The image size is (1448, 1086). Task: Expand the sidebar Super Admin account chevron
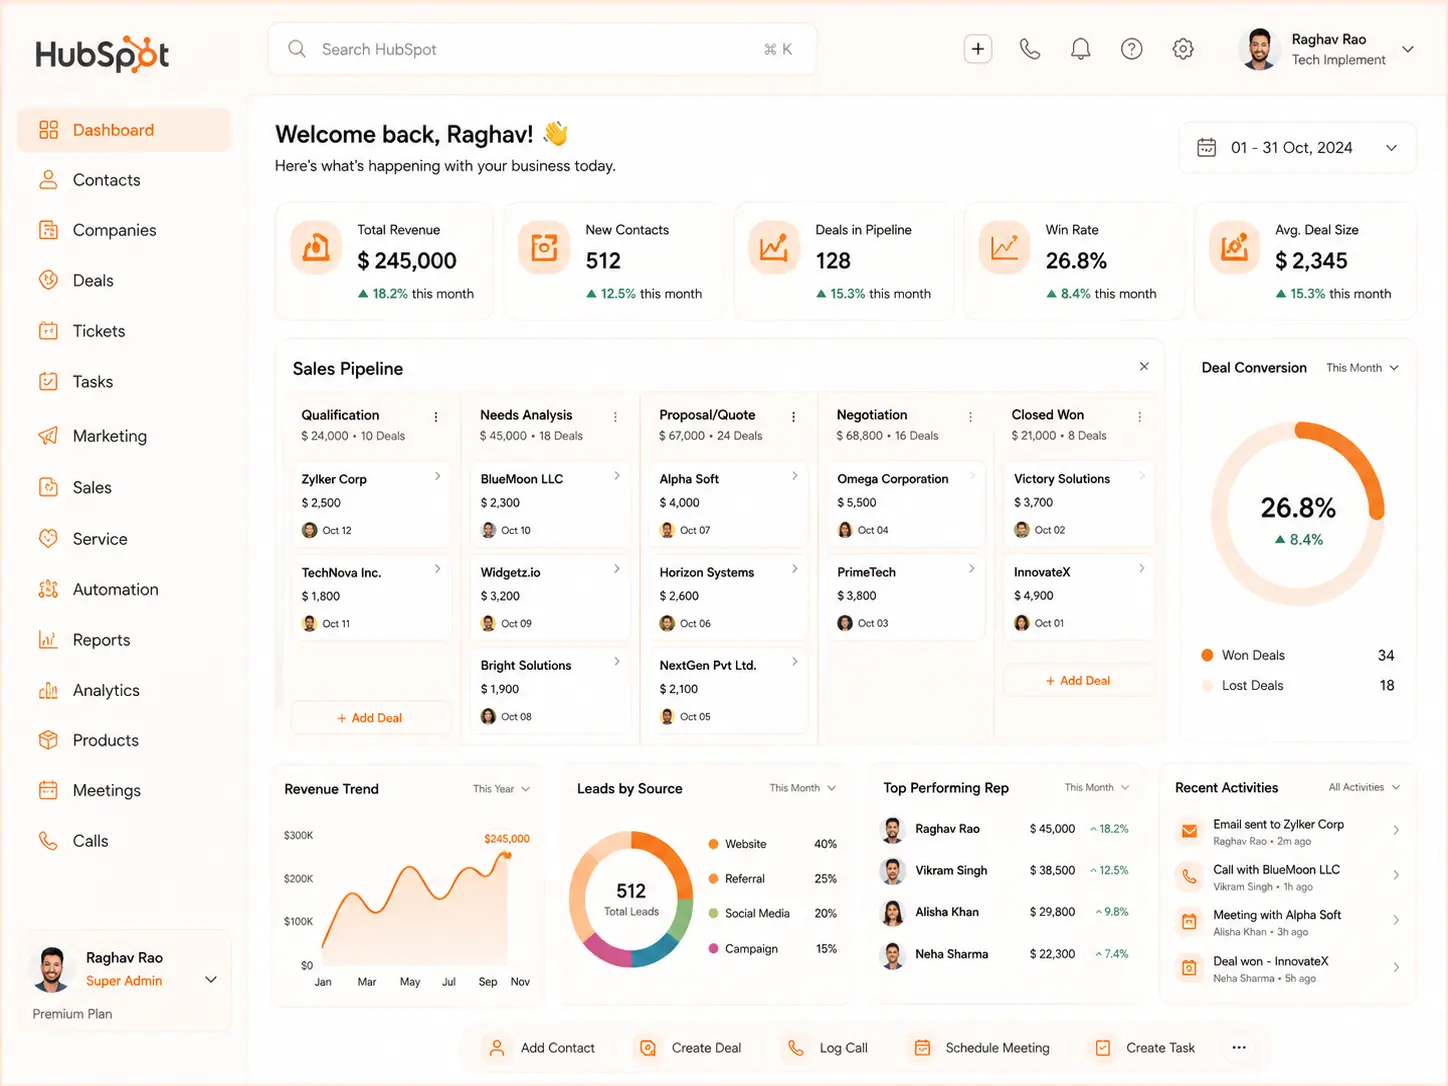point(211,980)
